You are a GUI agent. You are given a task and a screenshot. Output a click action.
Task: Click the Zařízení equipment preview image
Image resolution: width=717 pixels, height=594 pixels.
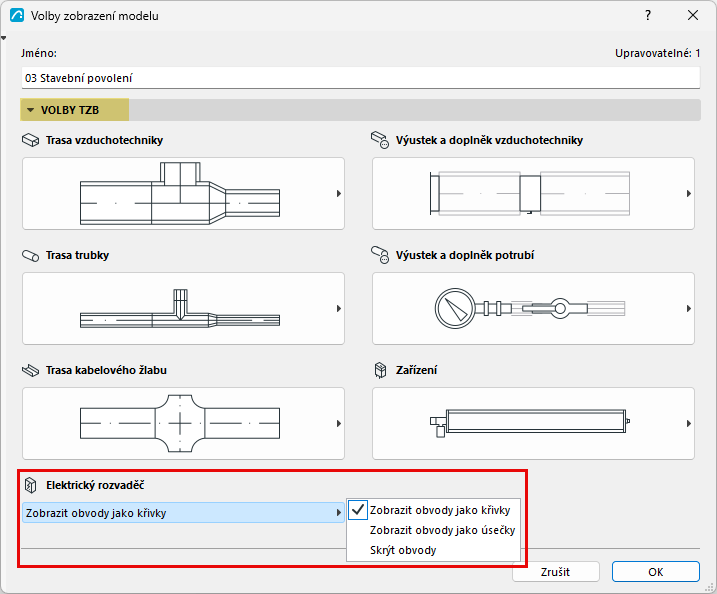click(530, 423)
